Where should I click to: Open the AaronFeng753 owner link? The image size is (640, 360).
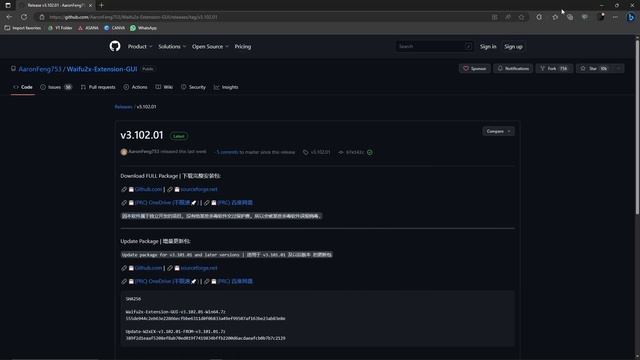point(40,69)
